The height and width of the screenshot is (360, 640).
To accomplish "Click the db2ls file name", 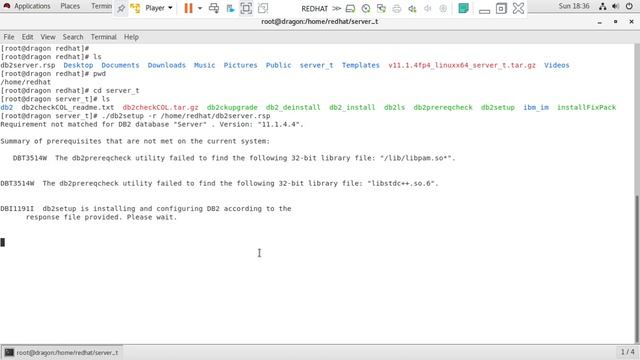I will (x=394, y=108).
